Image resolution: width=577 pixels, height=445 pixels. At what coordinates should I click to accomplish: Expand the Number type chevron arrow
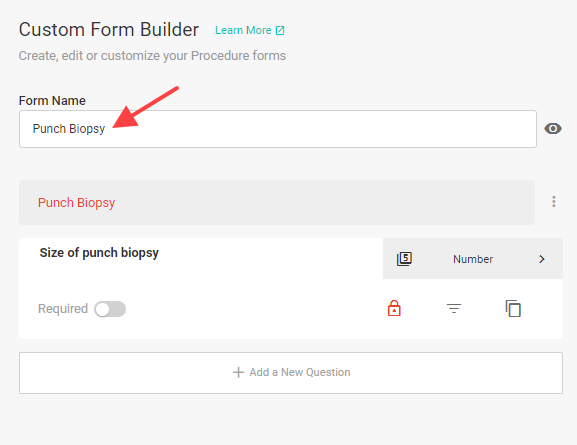[541, 259]
